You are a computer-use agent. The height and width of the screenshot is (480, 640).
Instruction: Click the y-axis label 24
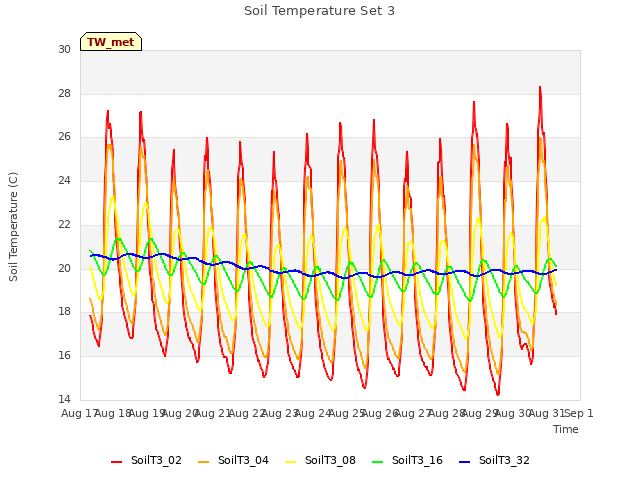coord(64,180)
